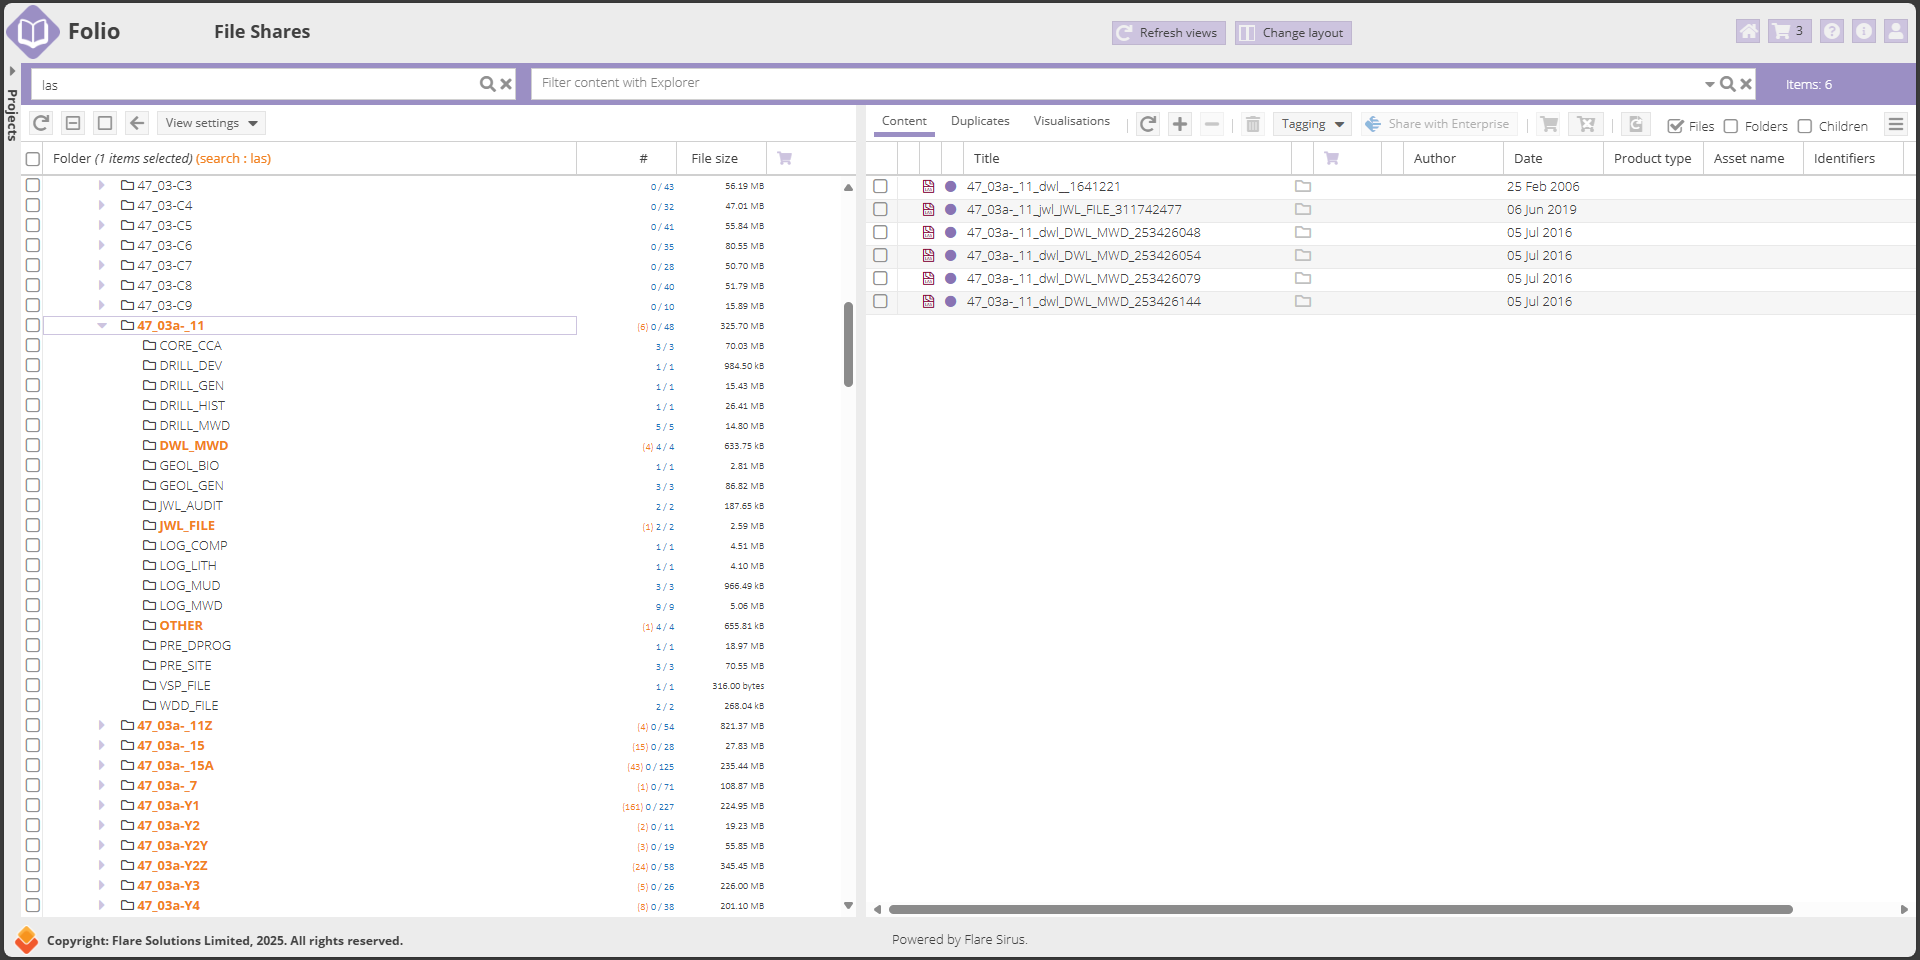
Task: Click the horizontal scrollbar in content panel
Action: pyautogui.click(x=1340, y=910)
